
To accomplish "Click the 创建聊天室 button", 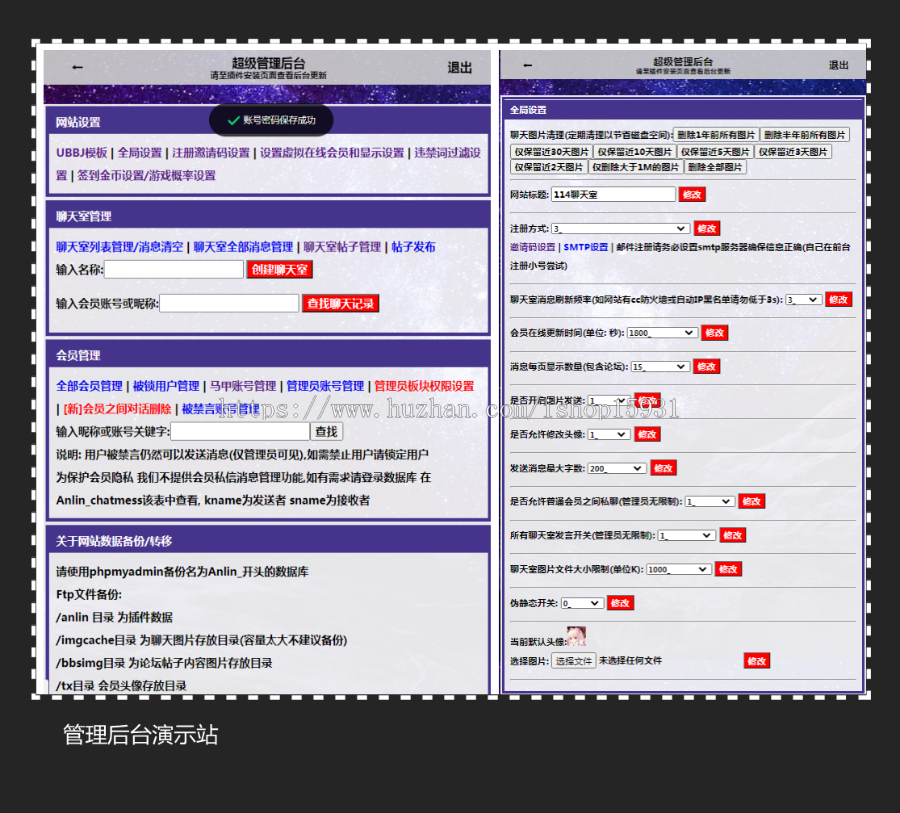I will (x=280, y=270).
